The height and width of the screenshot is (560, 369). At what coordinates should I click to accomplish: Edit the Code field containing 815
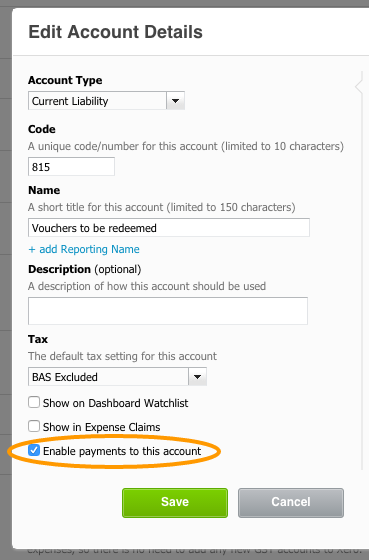(71, 166)
